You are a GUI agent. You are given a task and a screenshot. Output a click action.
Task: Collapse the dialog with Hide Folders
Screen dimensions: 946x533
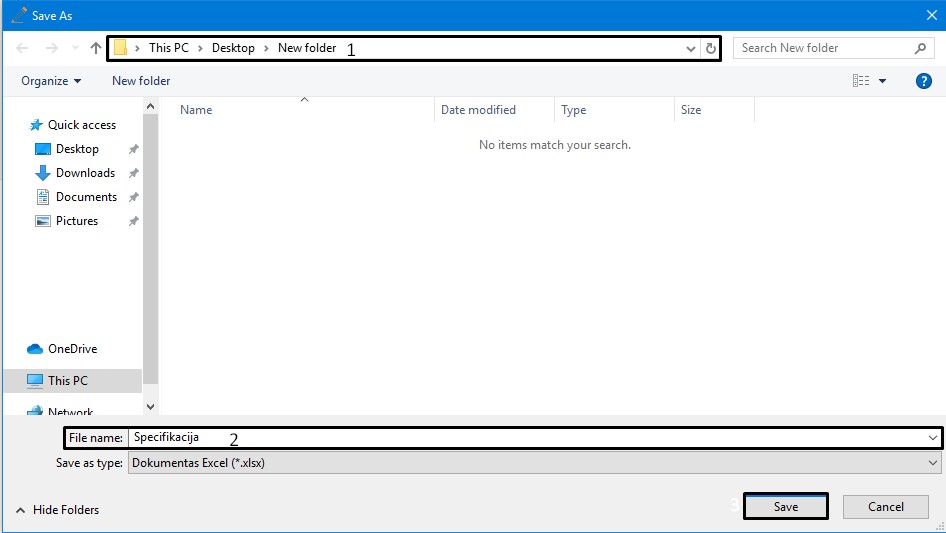58,510
